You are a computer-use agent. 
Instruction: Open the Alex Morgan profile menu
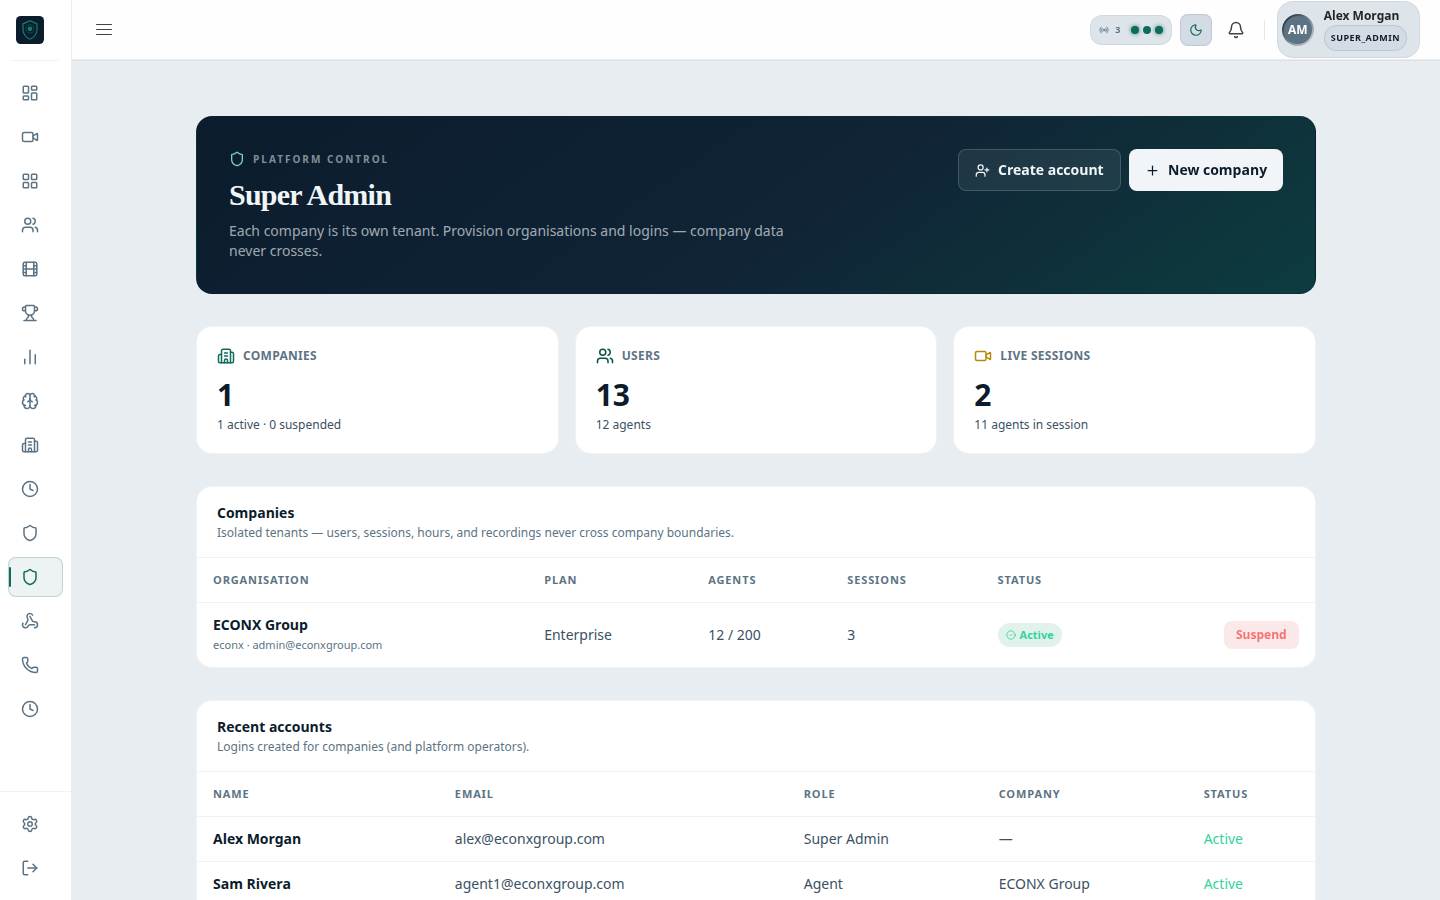click(1348, 29)
